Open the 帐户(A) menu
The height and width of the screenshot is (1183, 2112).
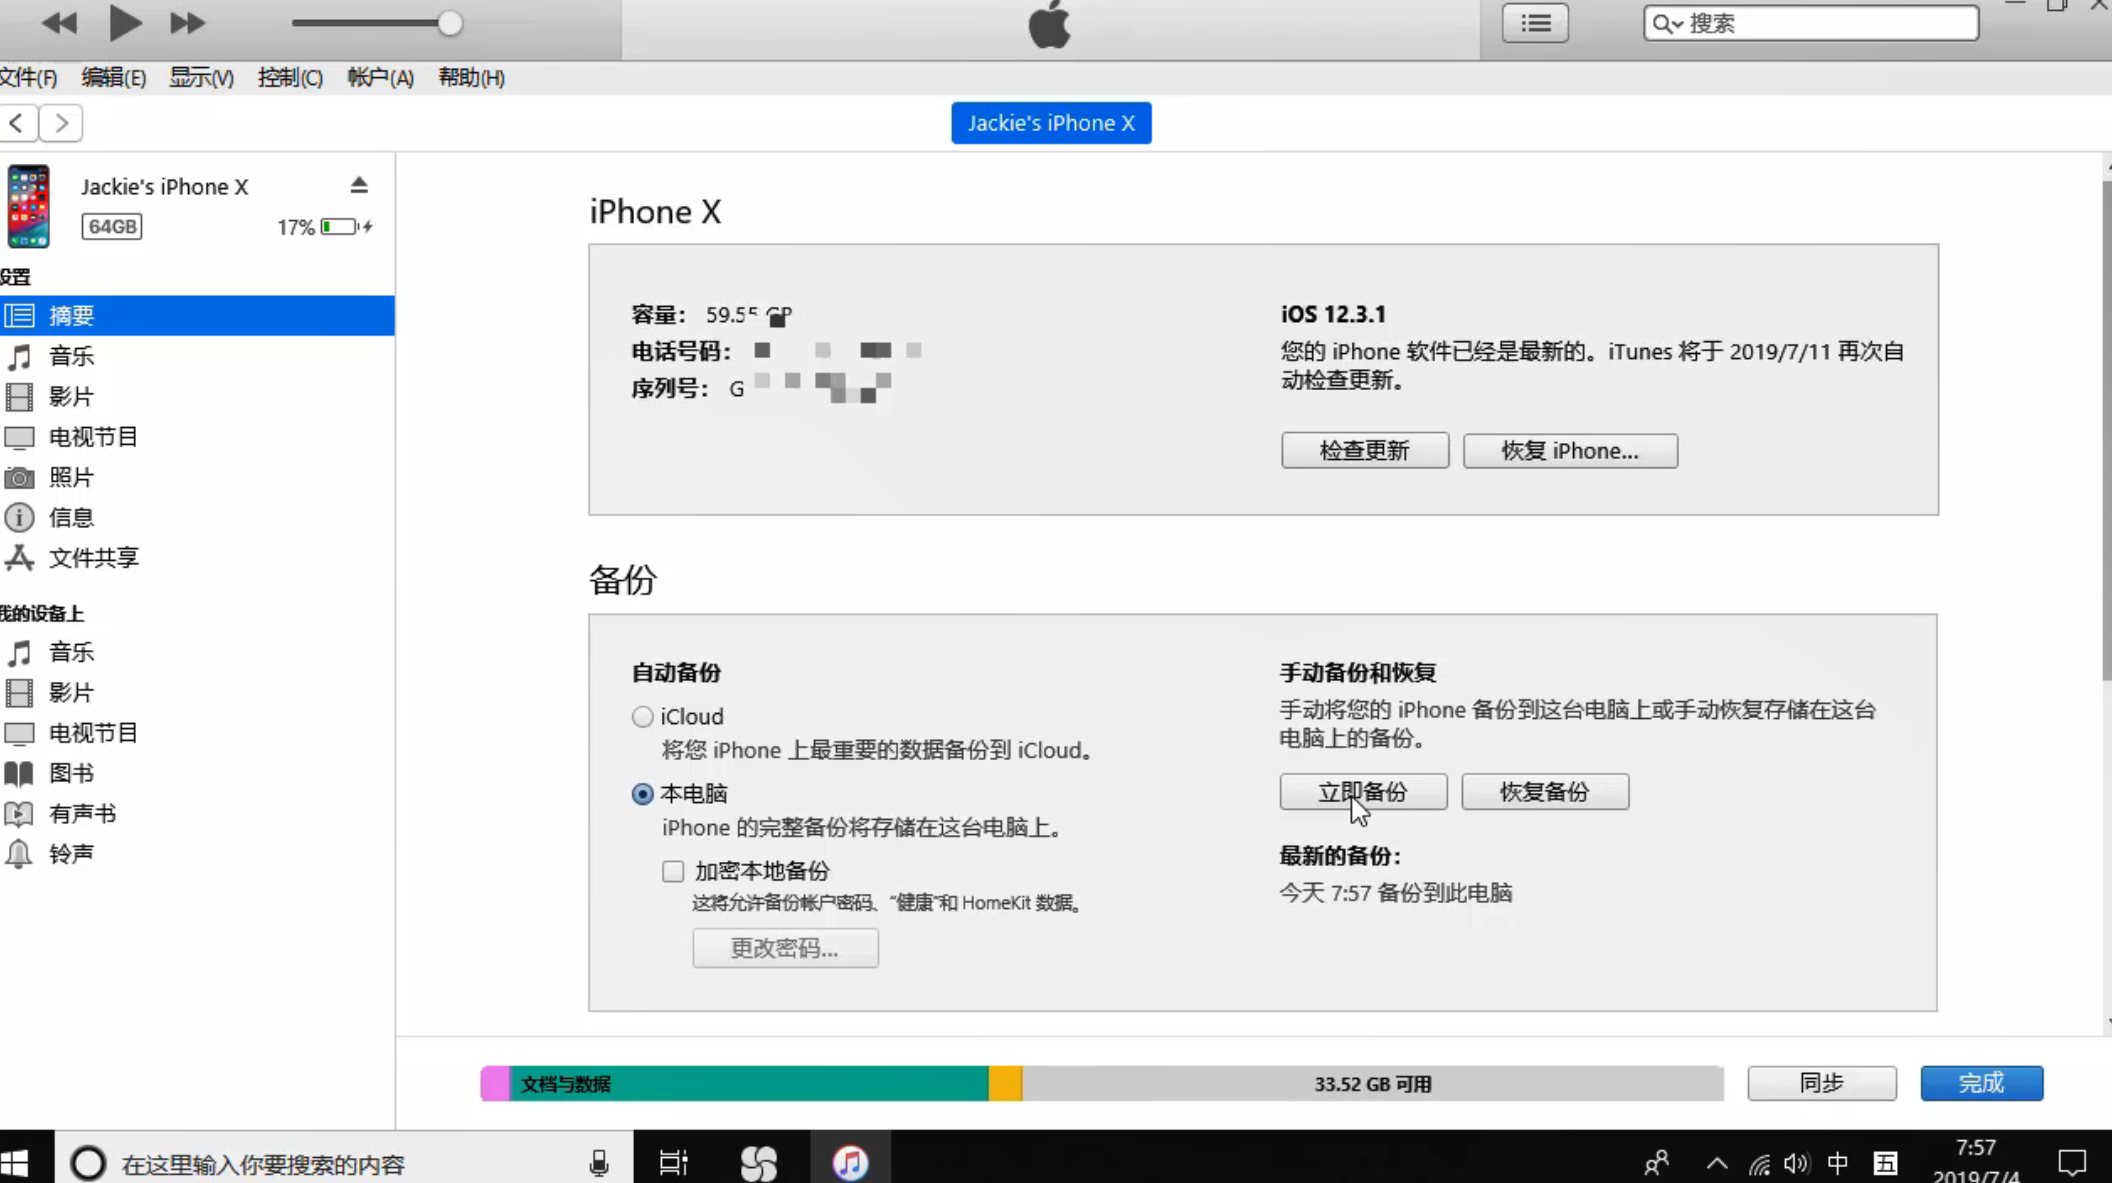coord(380,77)
